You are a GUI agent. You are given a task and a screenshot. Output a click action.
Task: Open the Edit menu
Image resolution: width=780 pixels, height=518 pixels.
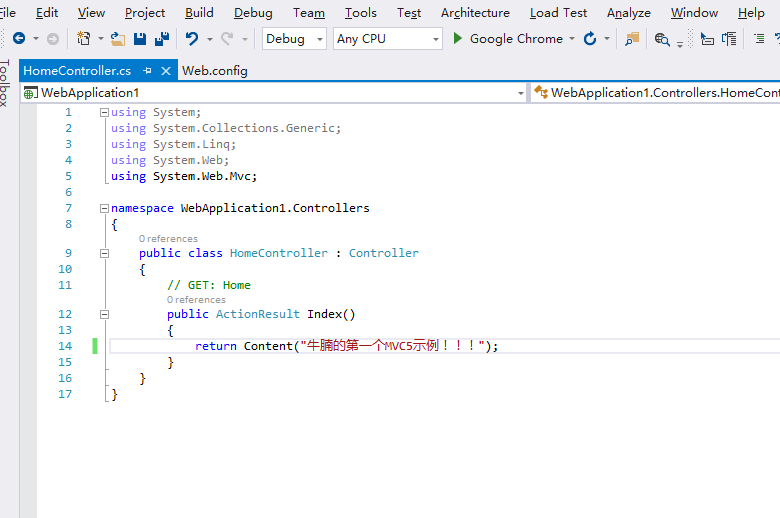click(47, 12)
